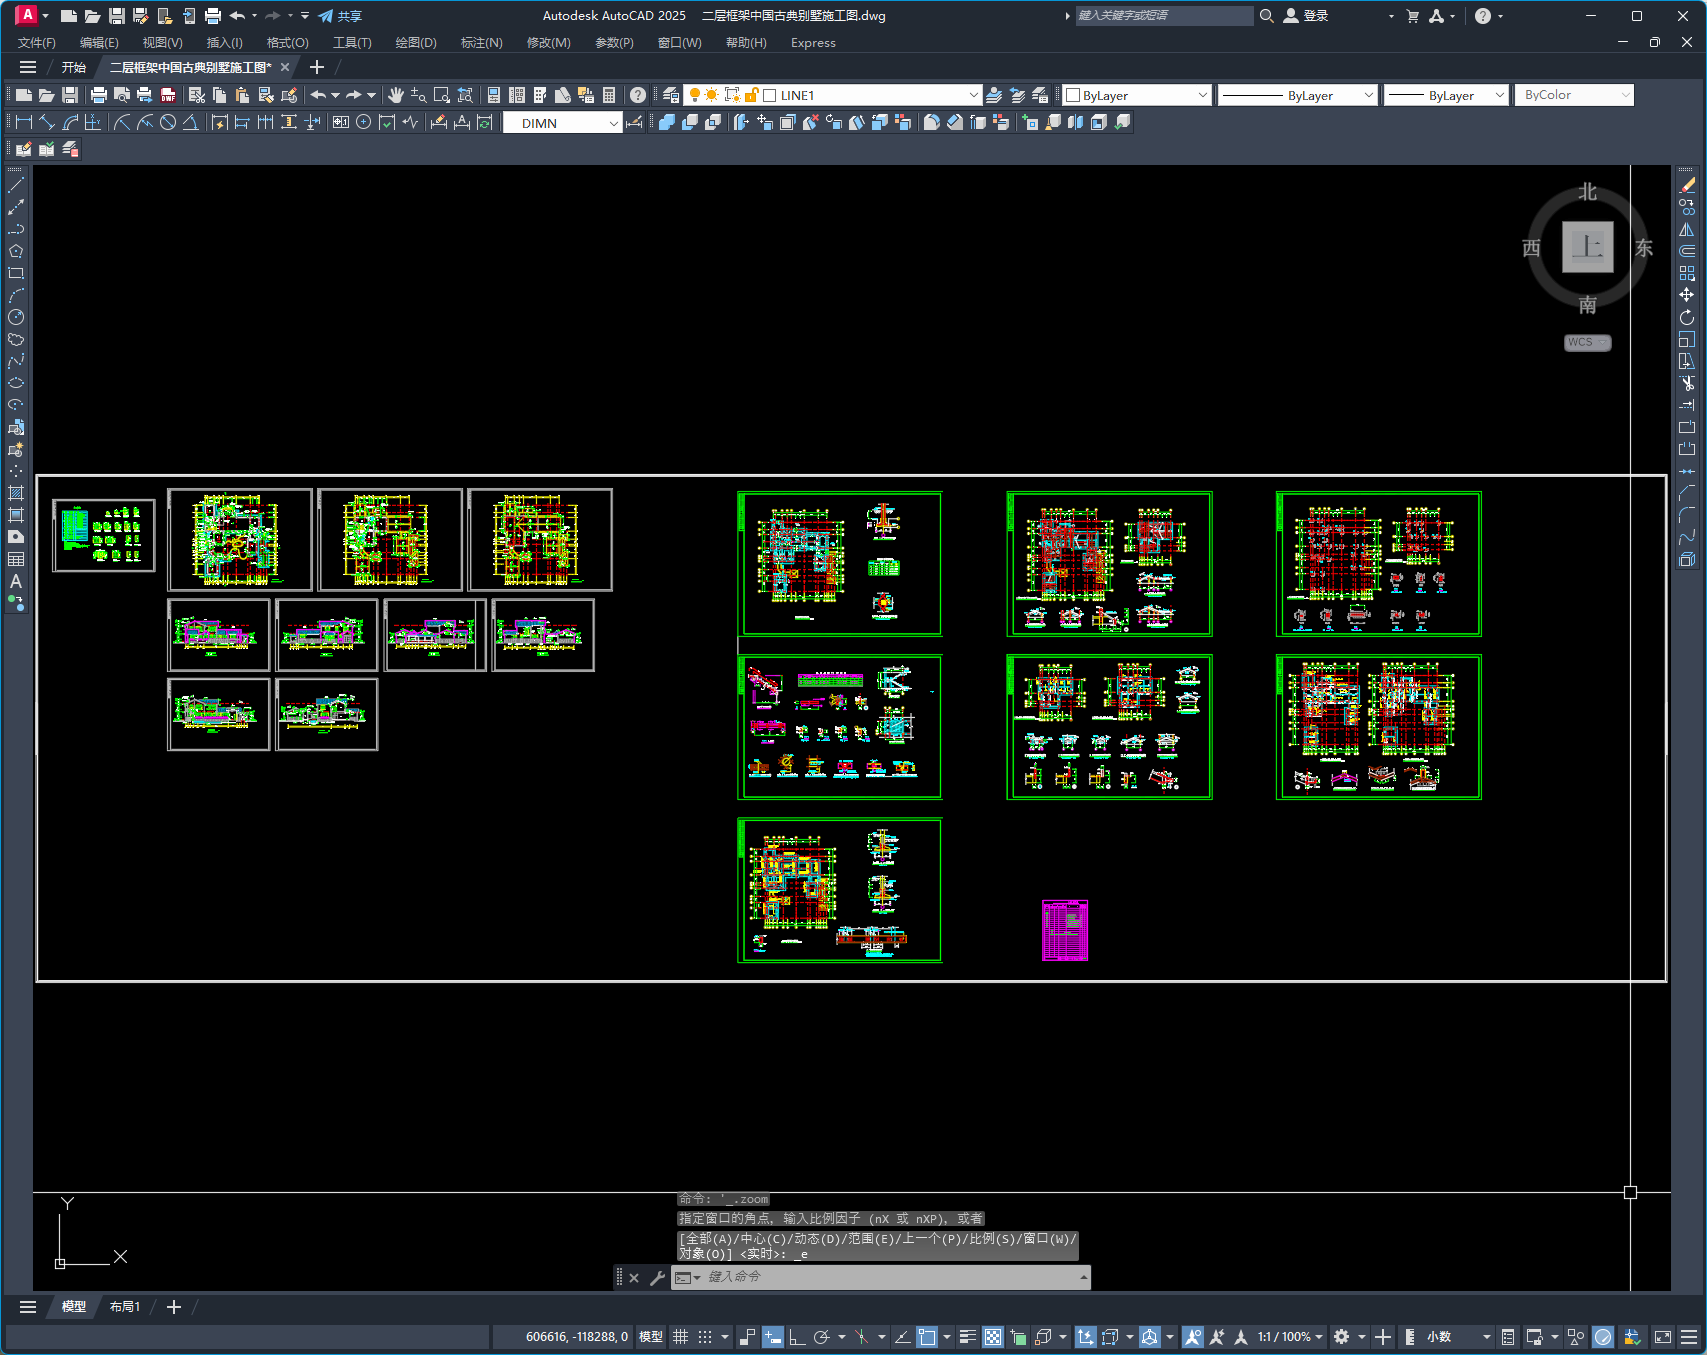1707x1355 pixels.
Task: Open the 文件(F) menu
Action: point(37,42)
